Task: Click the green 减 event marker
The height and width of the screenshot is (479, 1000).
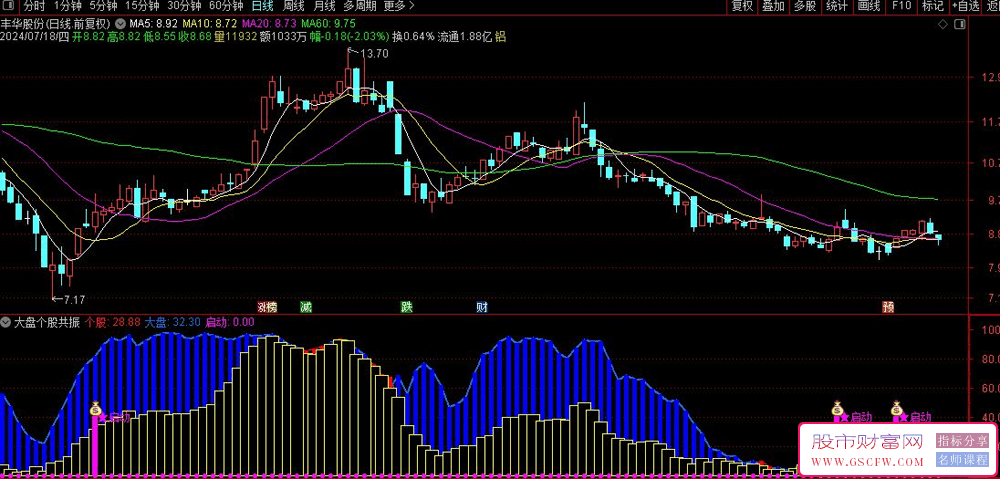Action: point(306,307)
